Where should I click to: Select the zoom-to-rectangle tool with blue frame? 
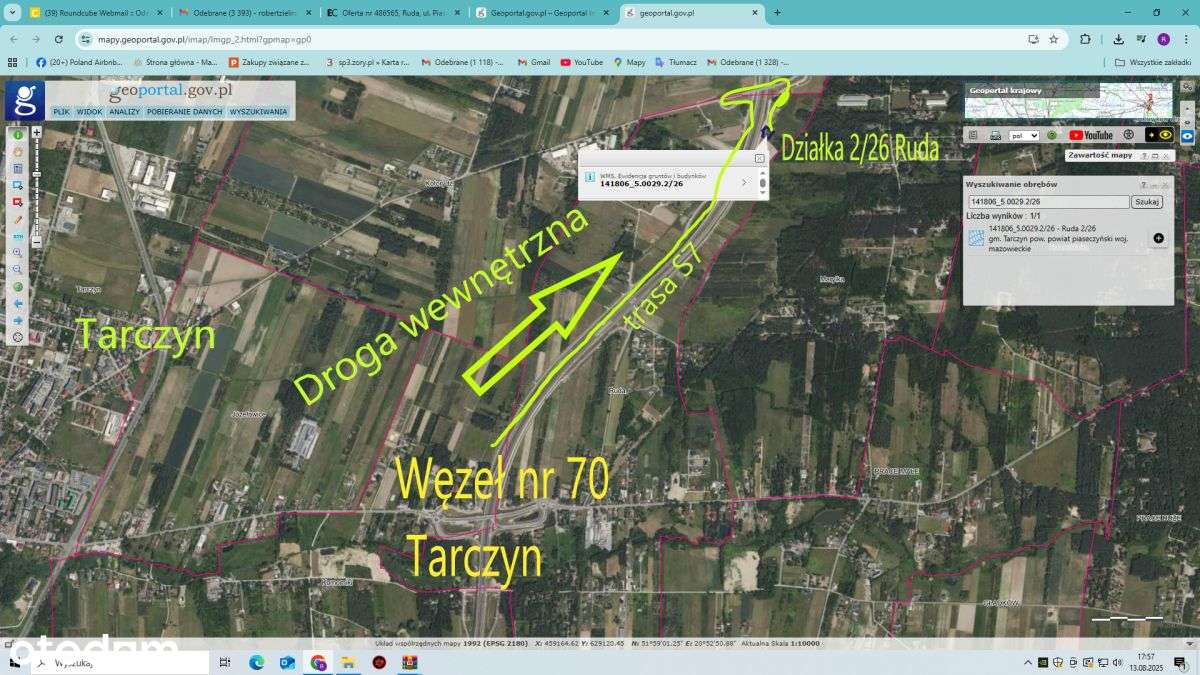(x=18, y=185)
